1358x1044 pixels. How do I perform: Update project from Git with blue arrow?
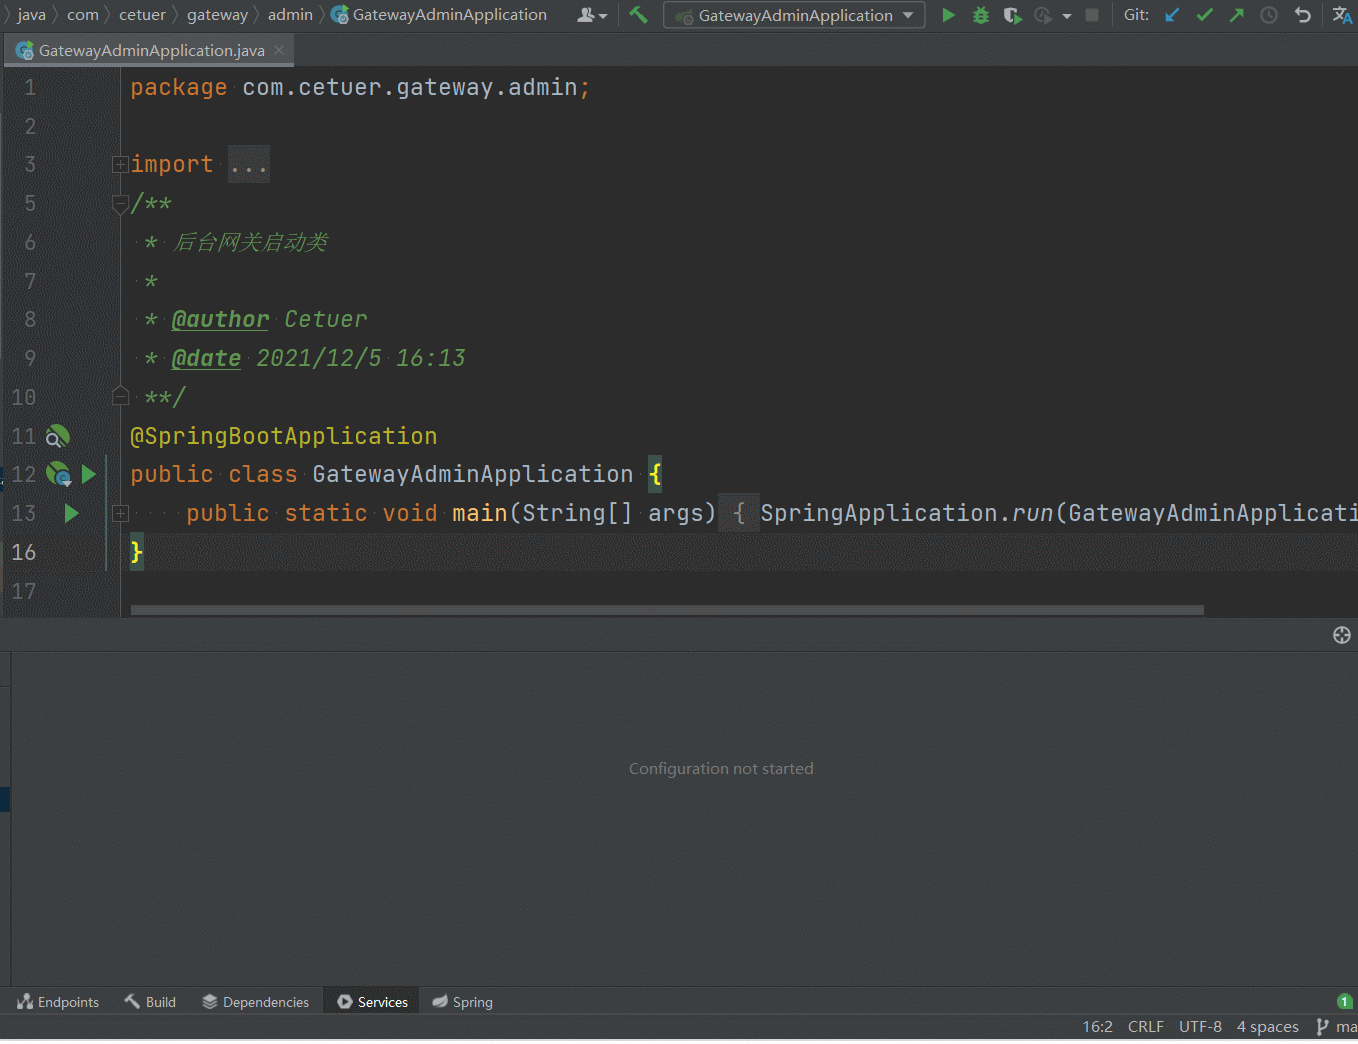[x=1171, y=15]
